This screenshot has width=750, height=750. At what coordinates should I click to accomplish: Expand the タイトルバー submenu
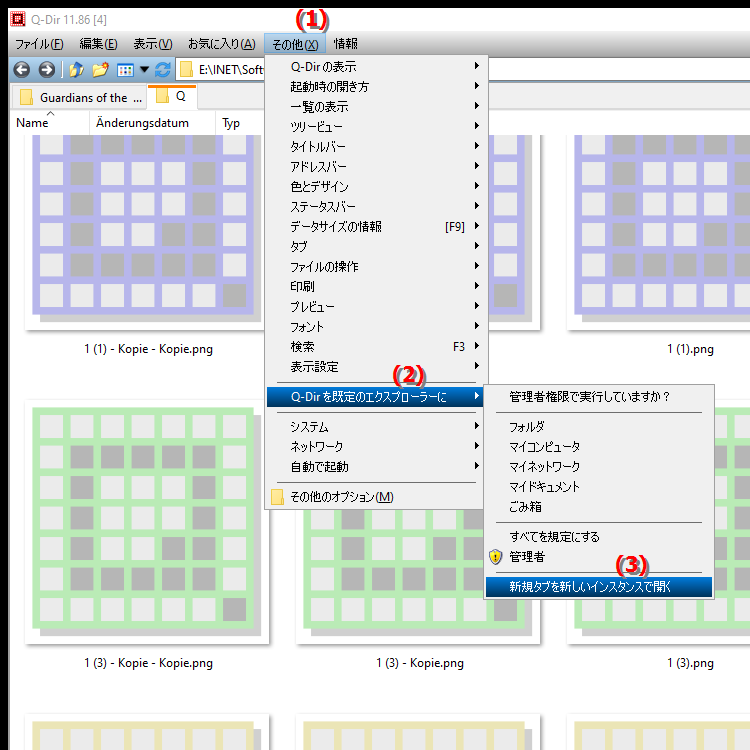pyautogui.click(x=375, y=146)
